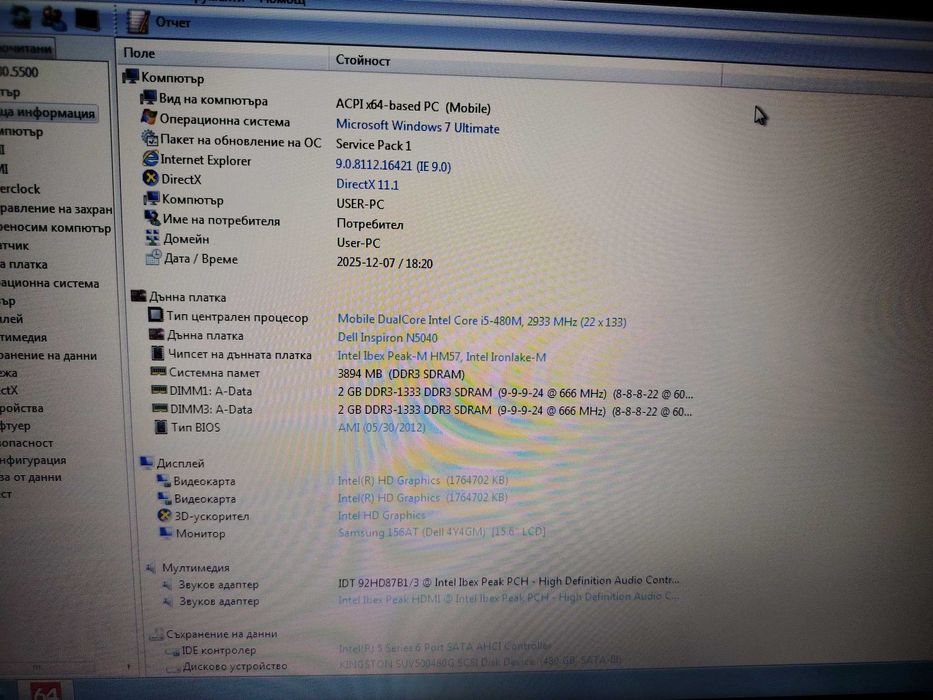
Task: Click the Пакет на обновление на ОС icon
Action: 149,138
